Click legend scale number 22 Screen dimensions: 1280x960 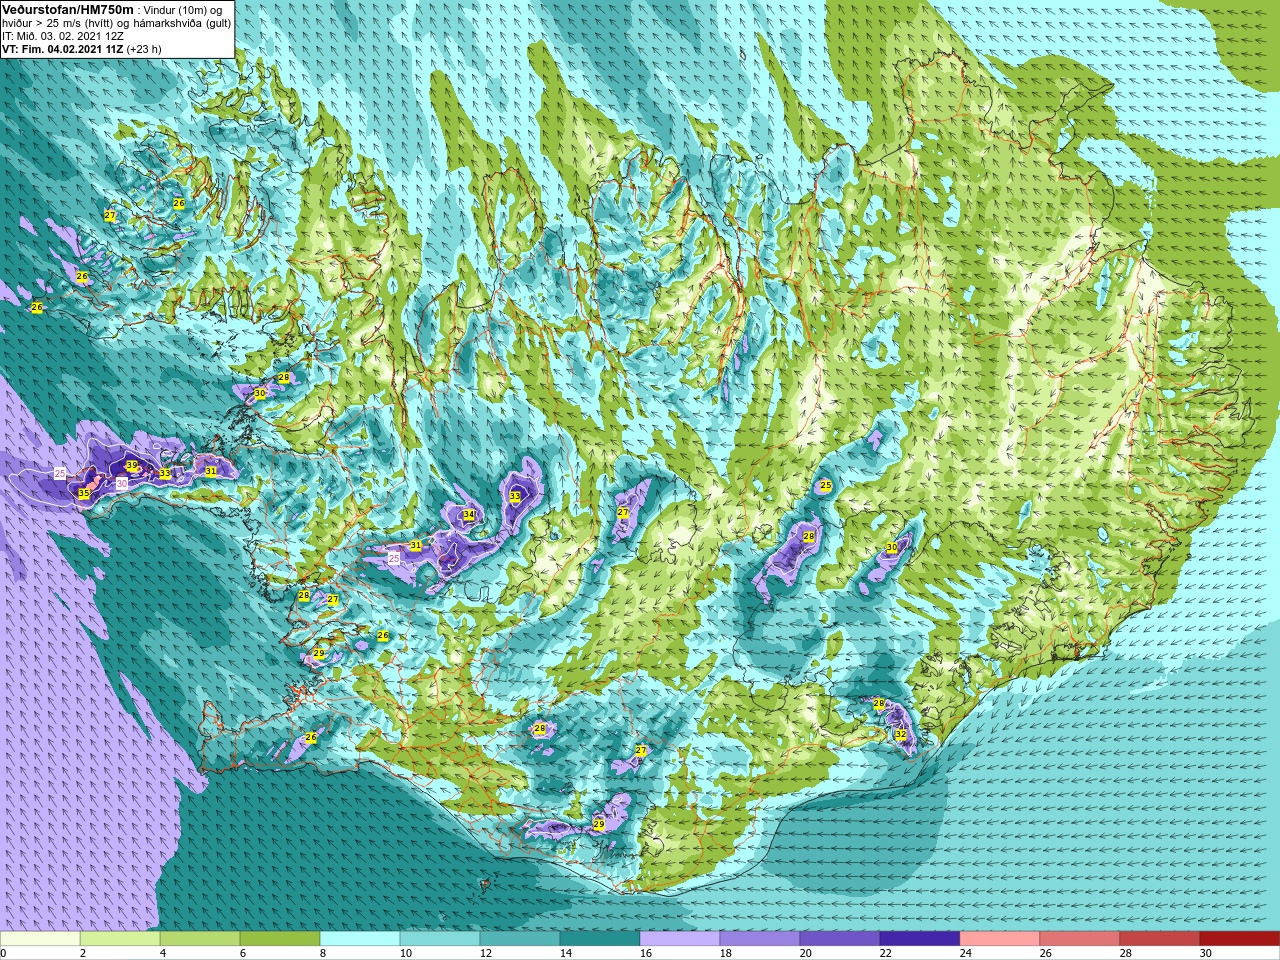886,953
